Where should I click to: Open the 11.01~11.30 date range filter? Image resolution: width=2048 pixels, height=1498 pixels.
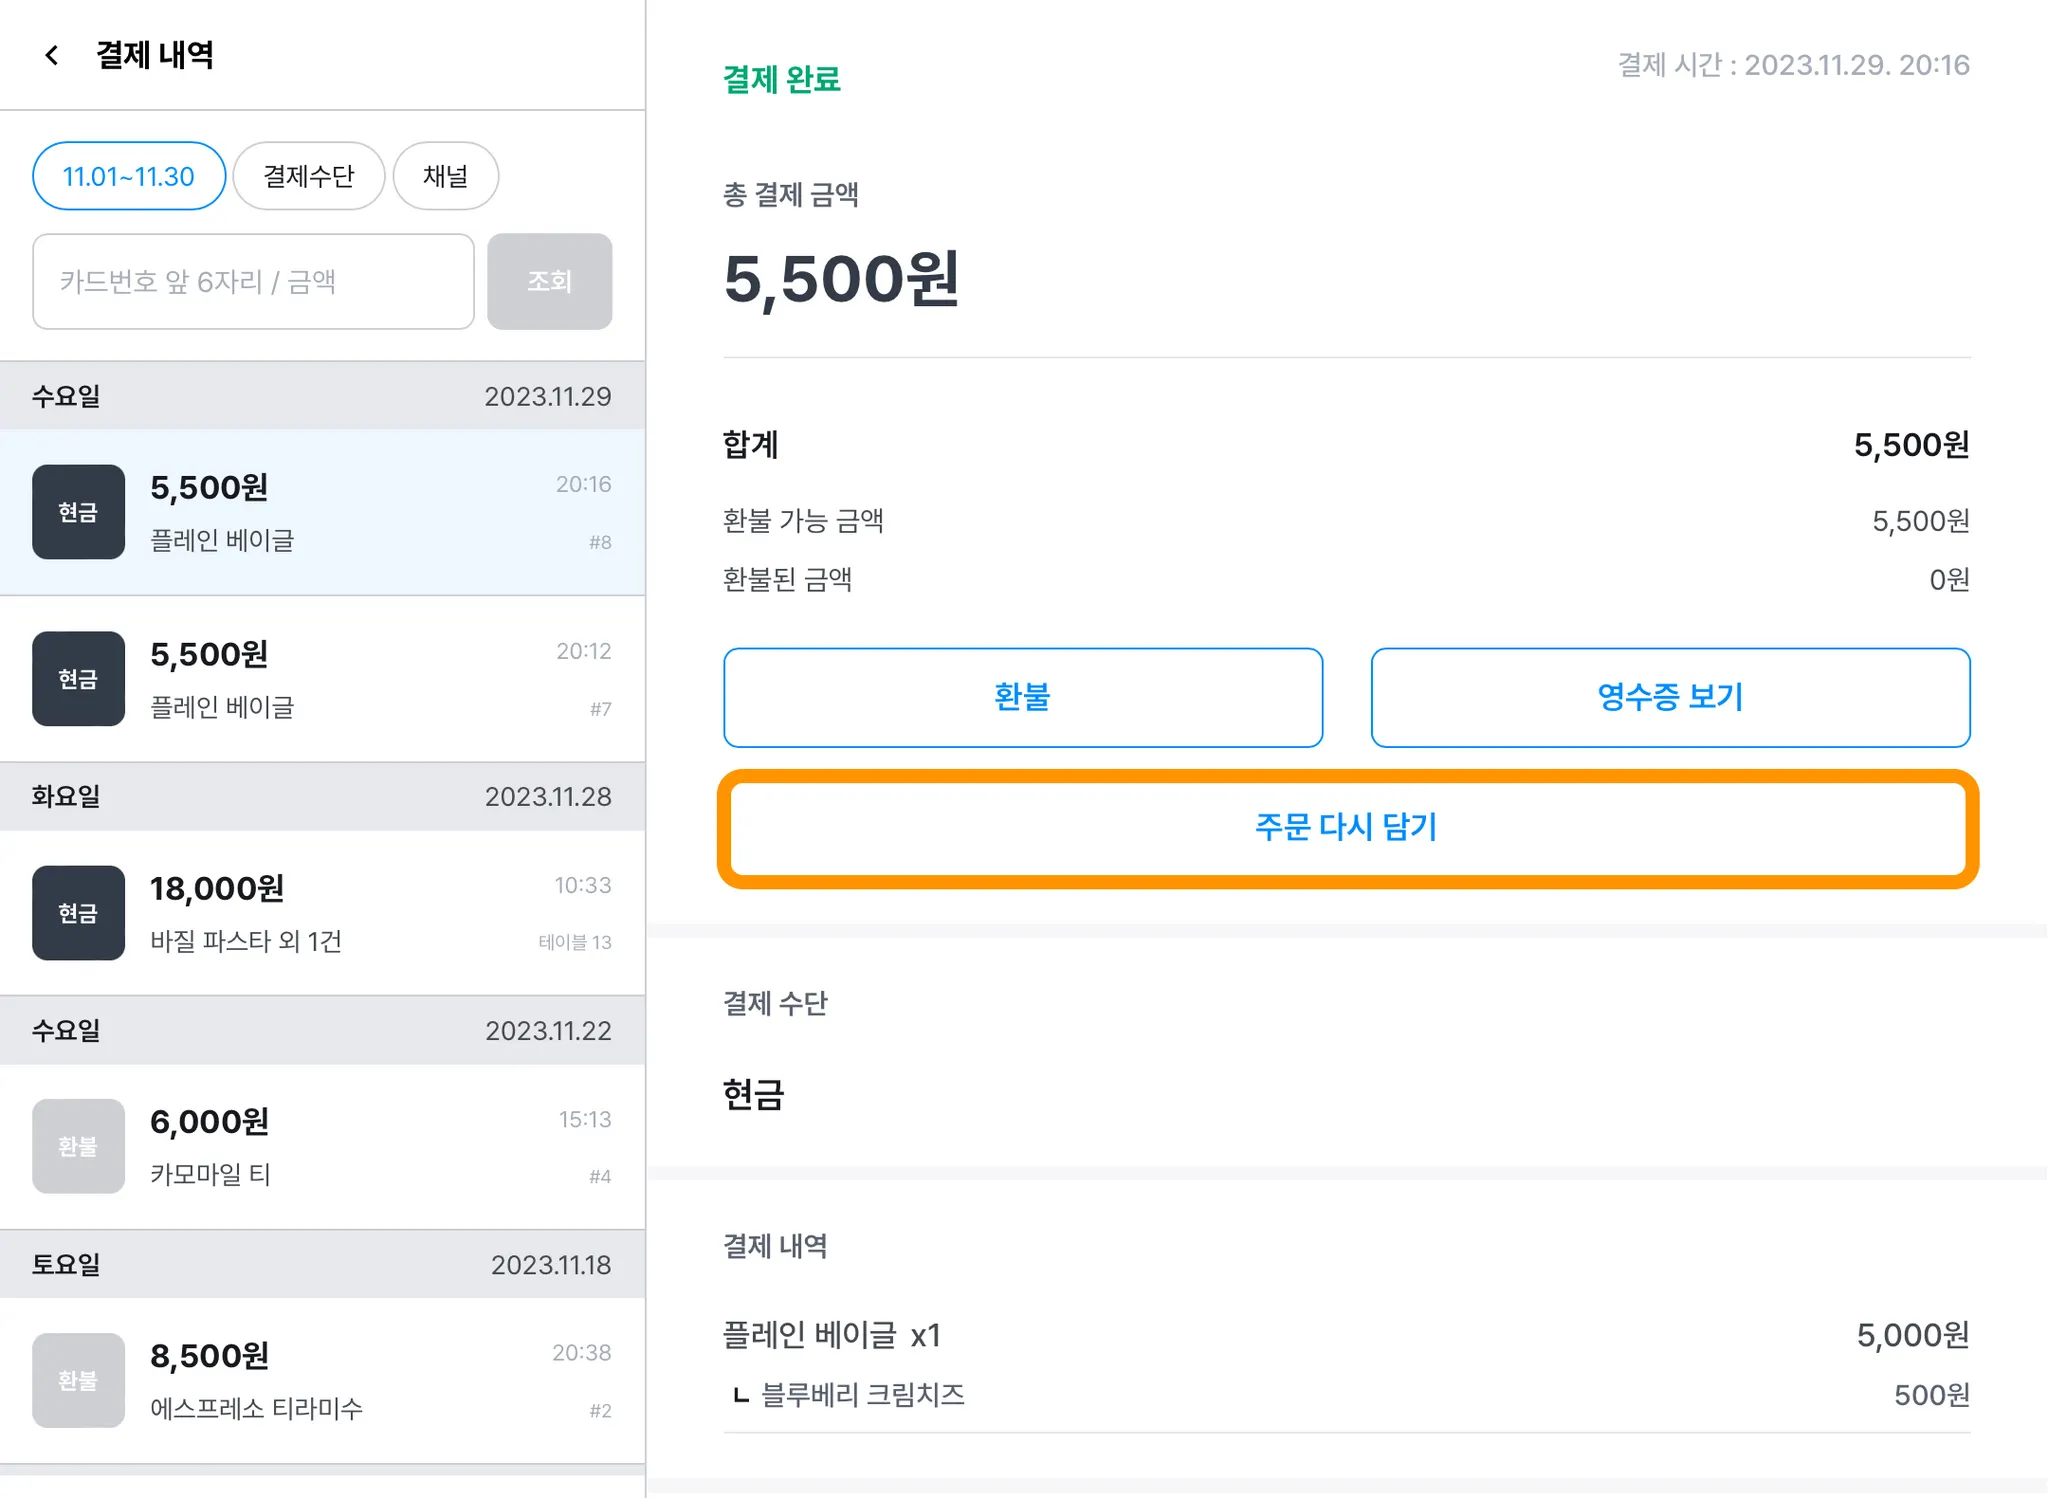[129, 176]
